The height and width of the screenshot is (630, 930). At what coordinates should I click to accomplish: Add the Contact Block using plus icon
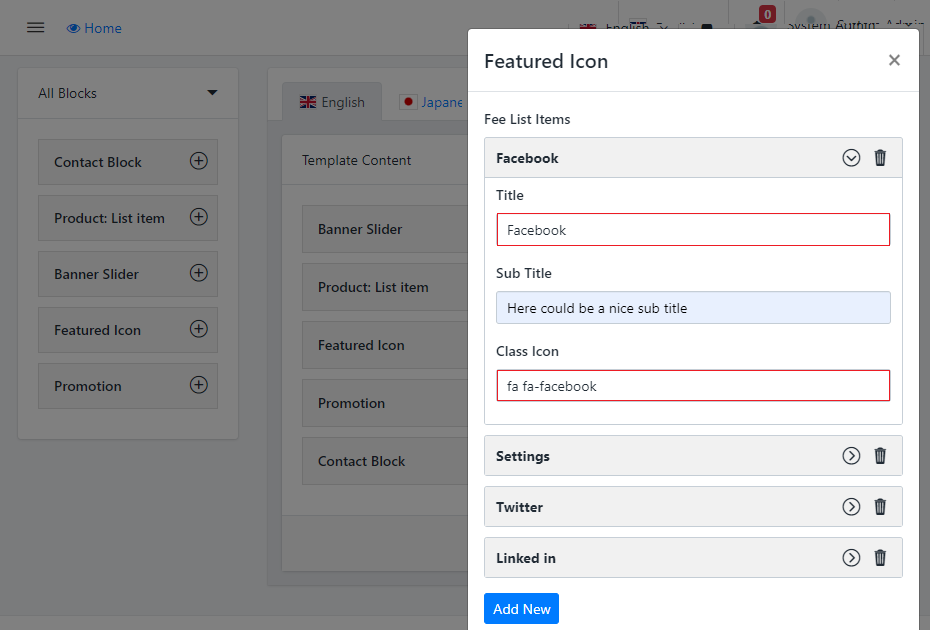(199, 161)
